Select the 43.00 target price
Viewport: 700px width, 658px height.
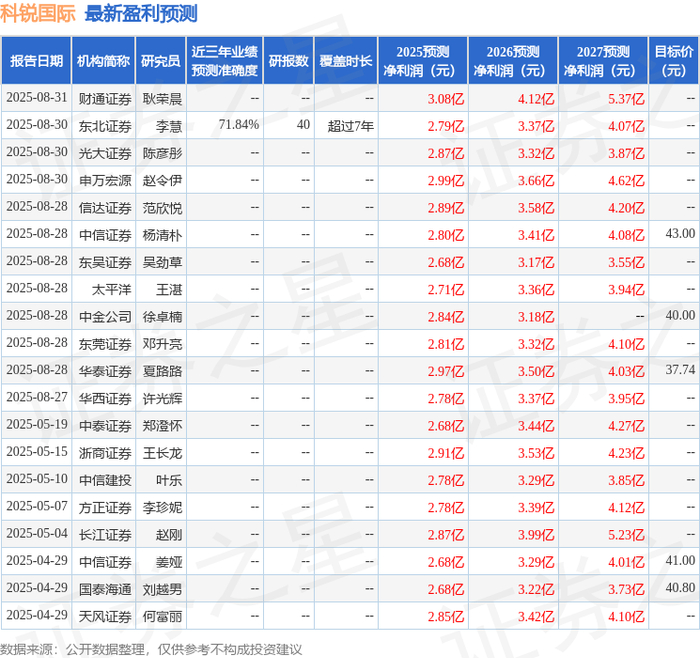[680, 233]
